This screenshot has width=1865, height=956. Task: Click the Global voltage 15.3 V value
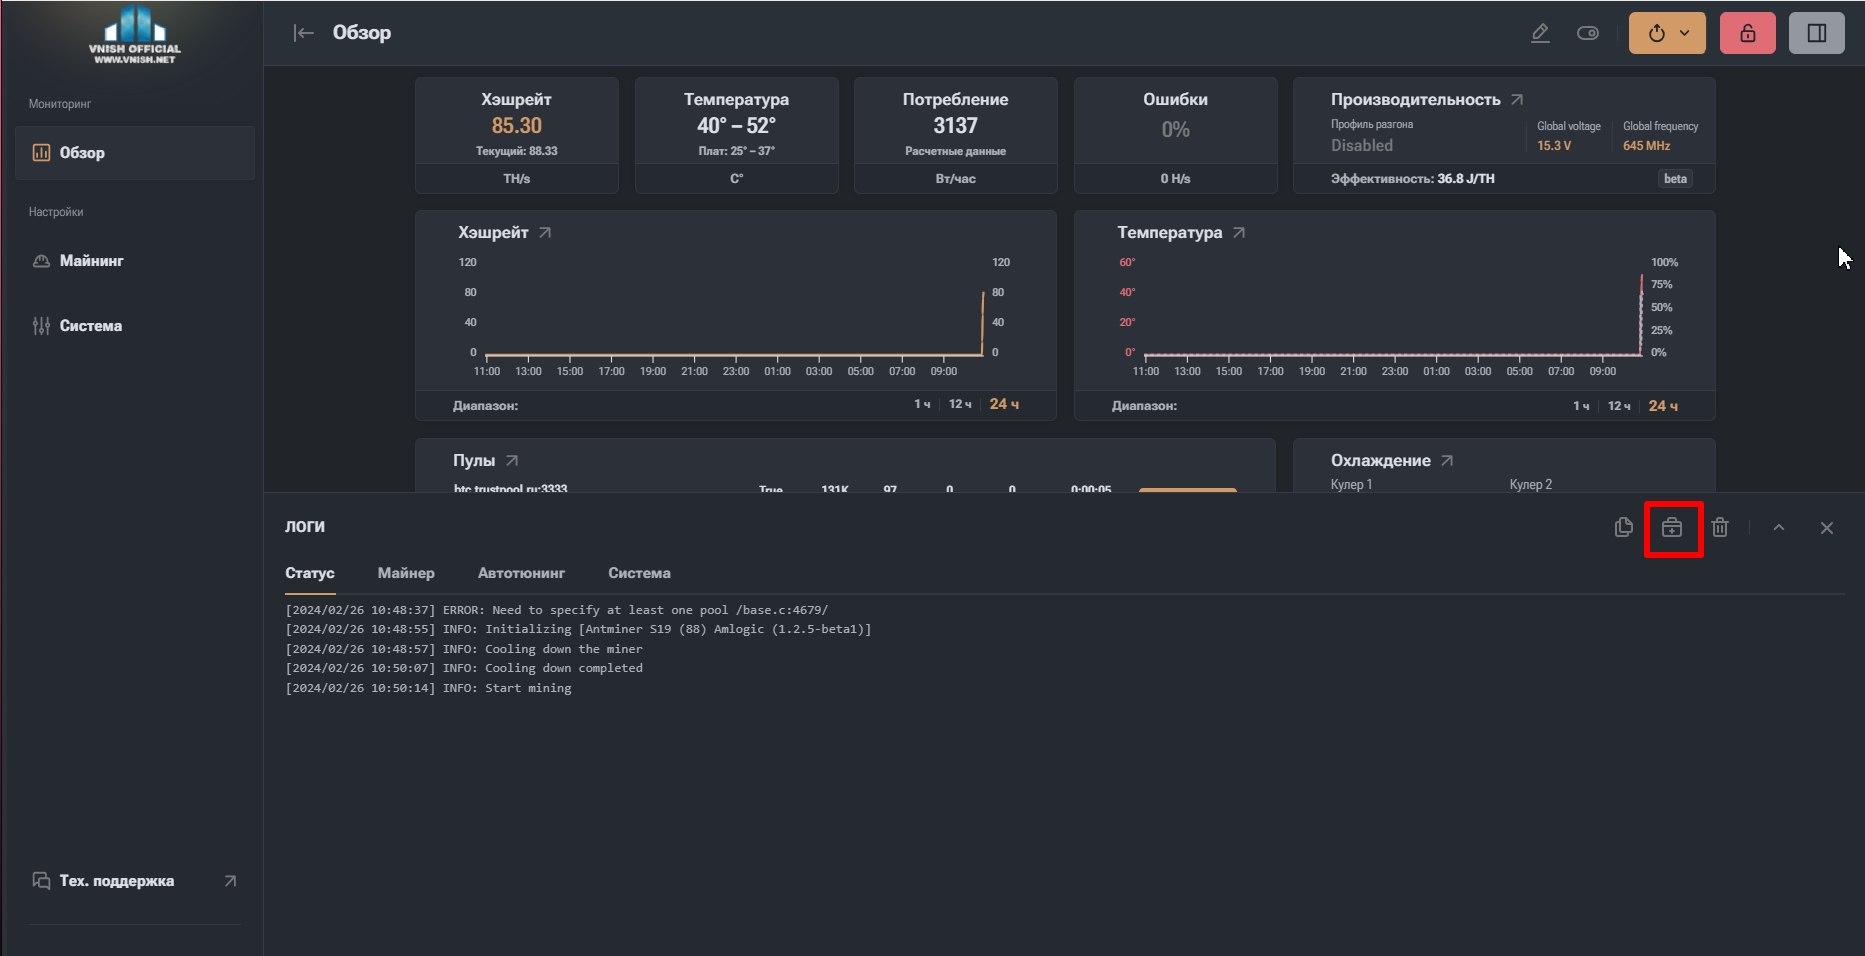coord(1554,146)
